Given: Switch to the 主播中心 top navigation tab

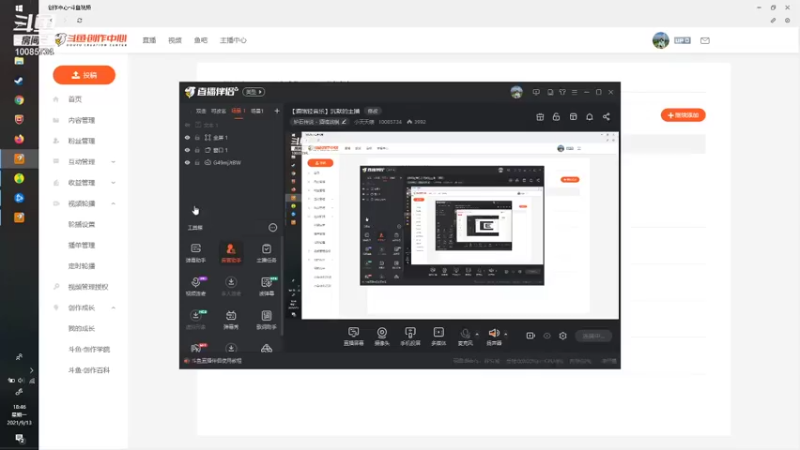Looking at the screenshot, I should (x=233, y=40).
